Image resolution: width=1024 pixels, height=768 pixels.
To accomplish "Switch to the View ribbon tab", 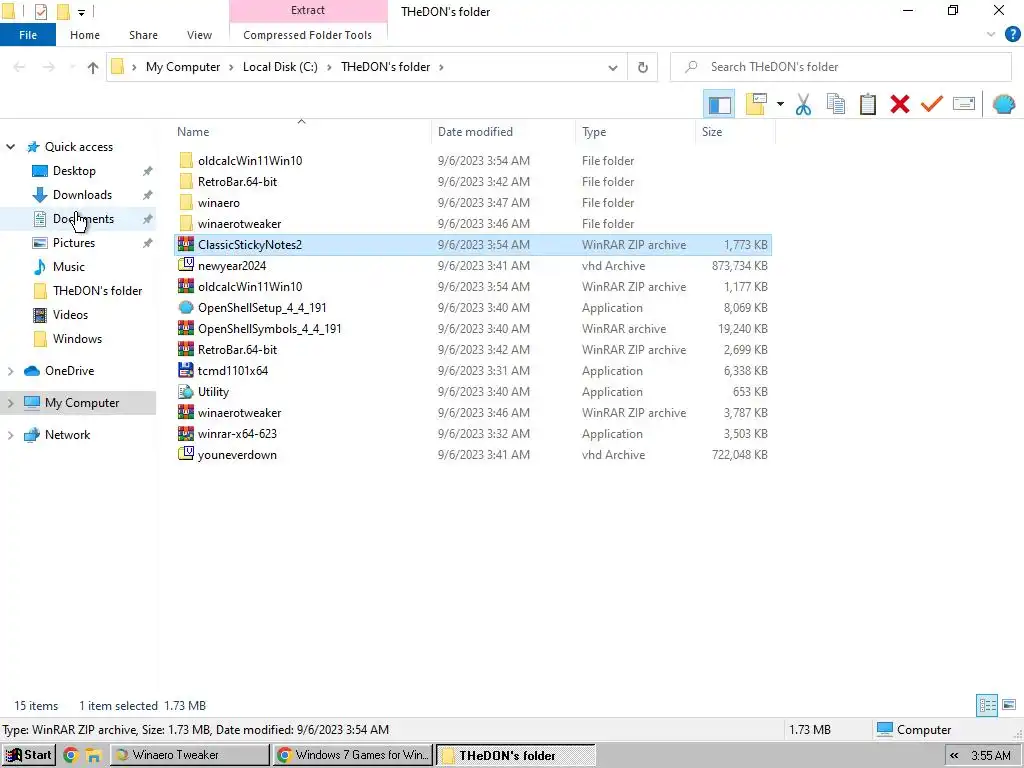I will pos(199,35).
